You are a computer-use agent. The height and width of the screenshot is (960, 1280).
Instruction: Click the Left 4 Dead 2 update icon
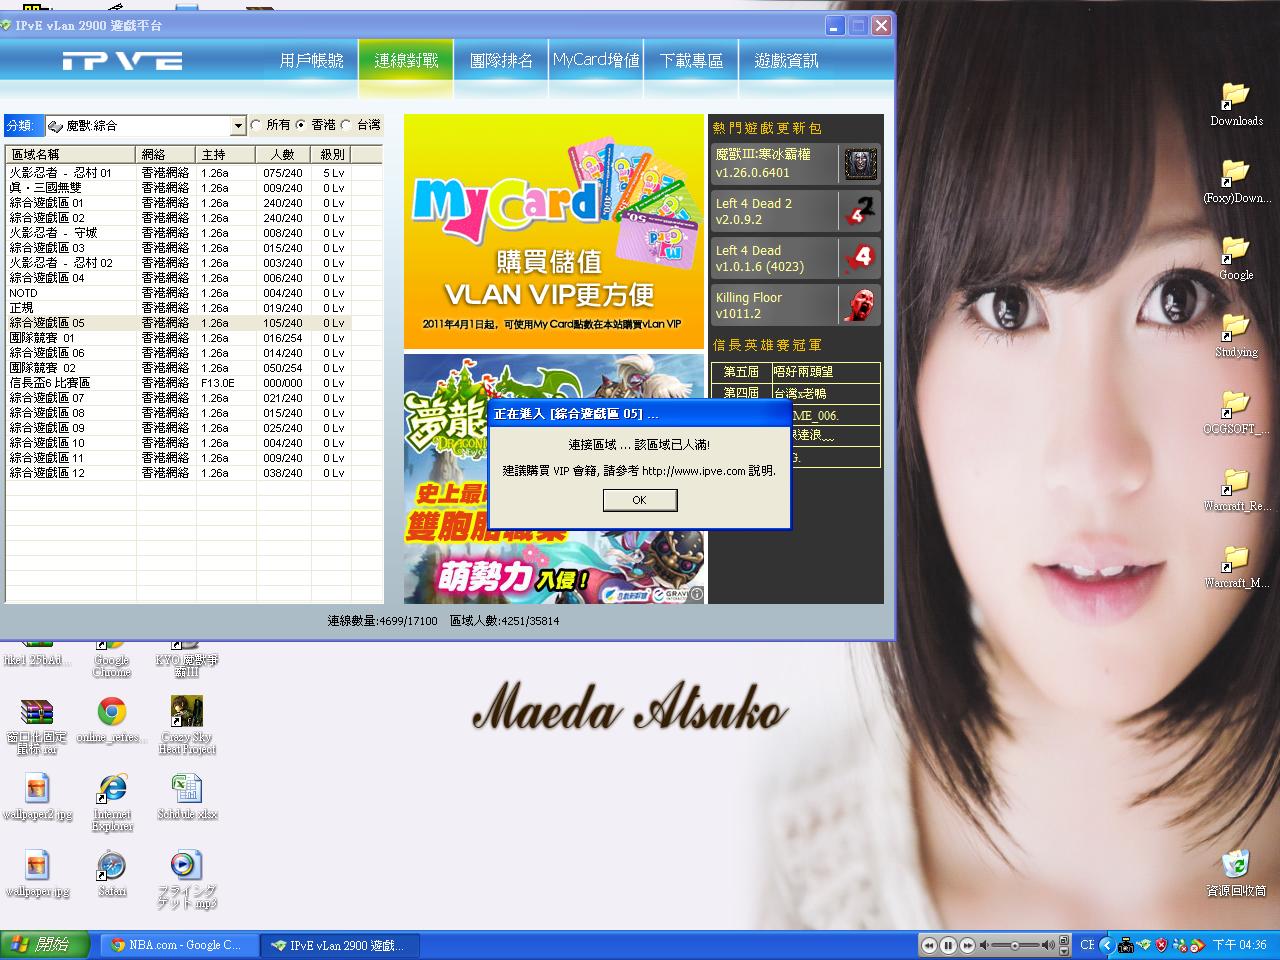[860, 211]
